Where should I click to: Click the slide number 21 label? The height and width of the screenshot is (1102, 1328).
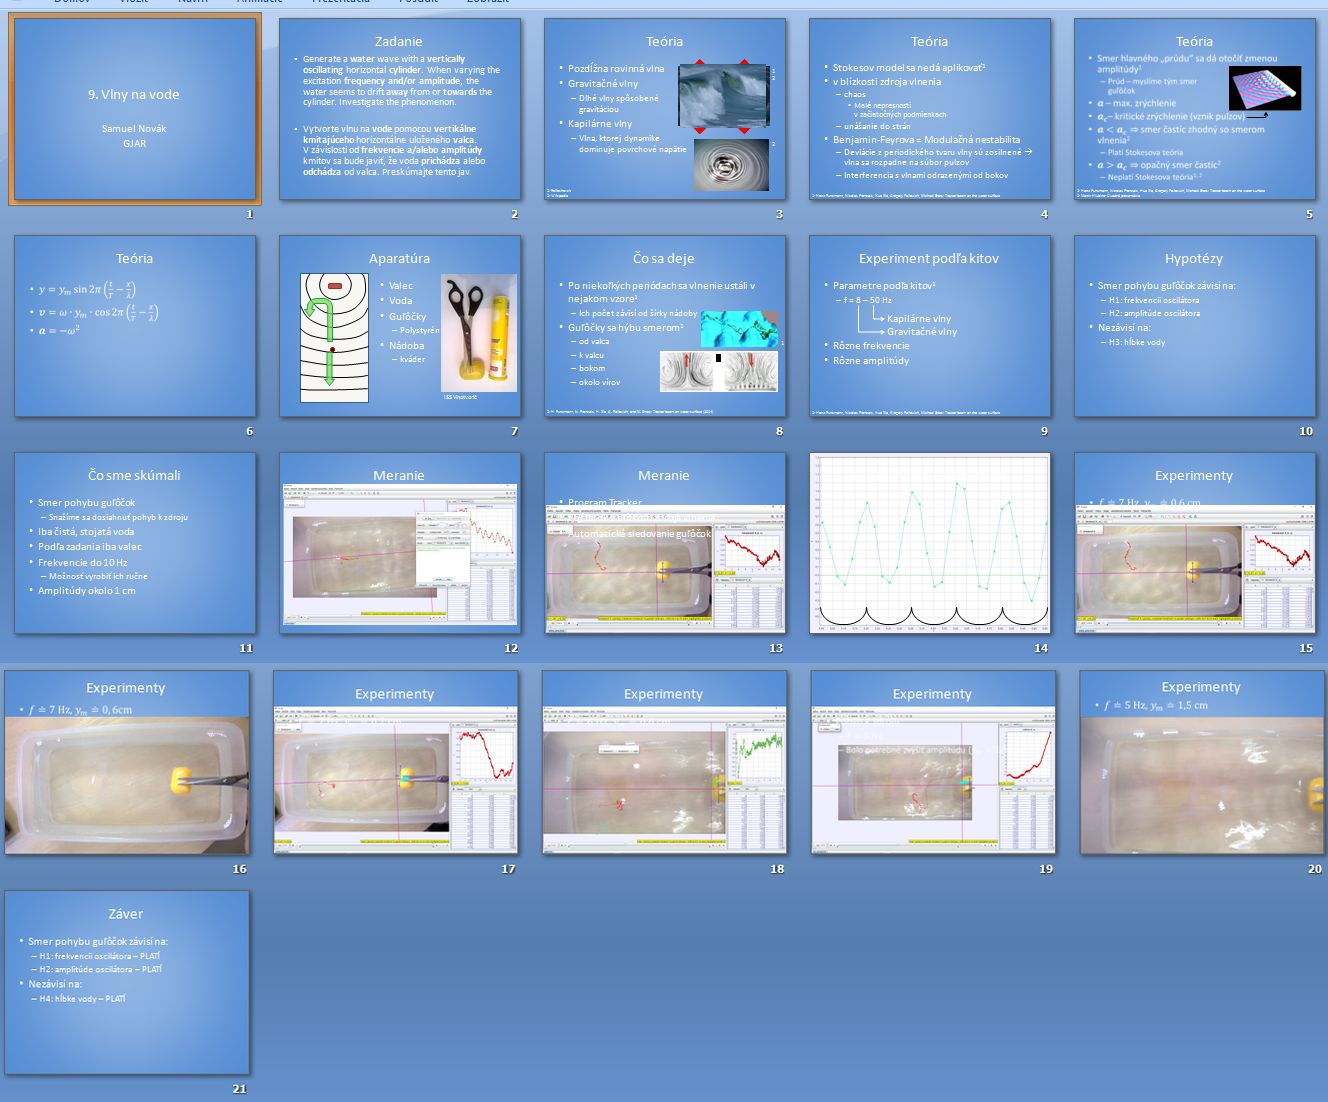239,1089
